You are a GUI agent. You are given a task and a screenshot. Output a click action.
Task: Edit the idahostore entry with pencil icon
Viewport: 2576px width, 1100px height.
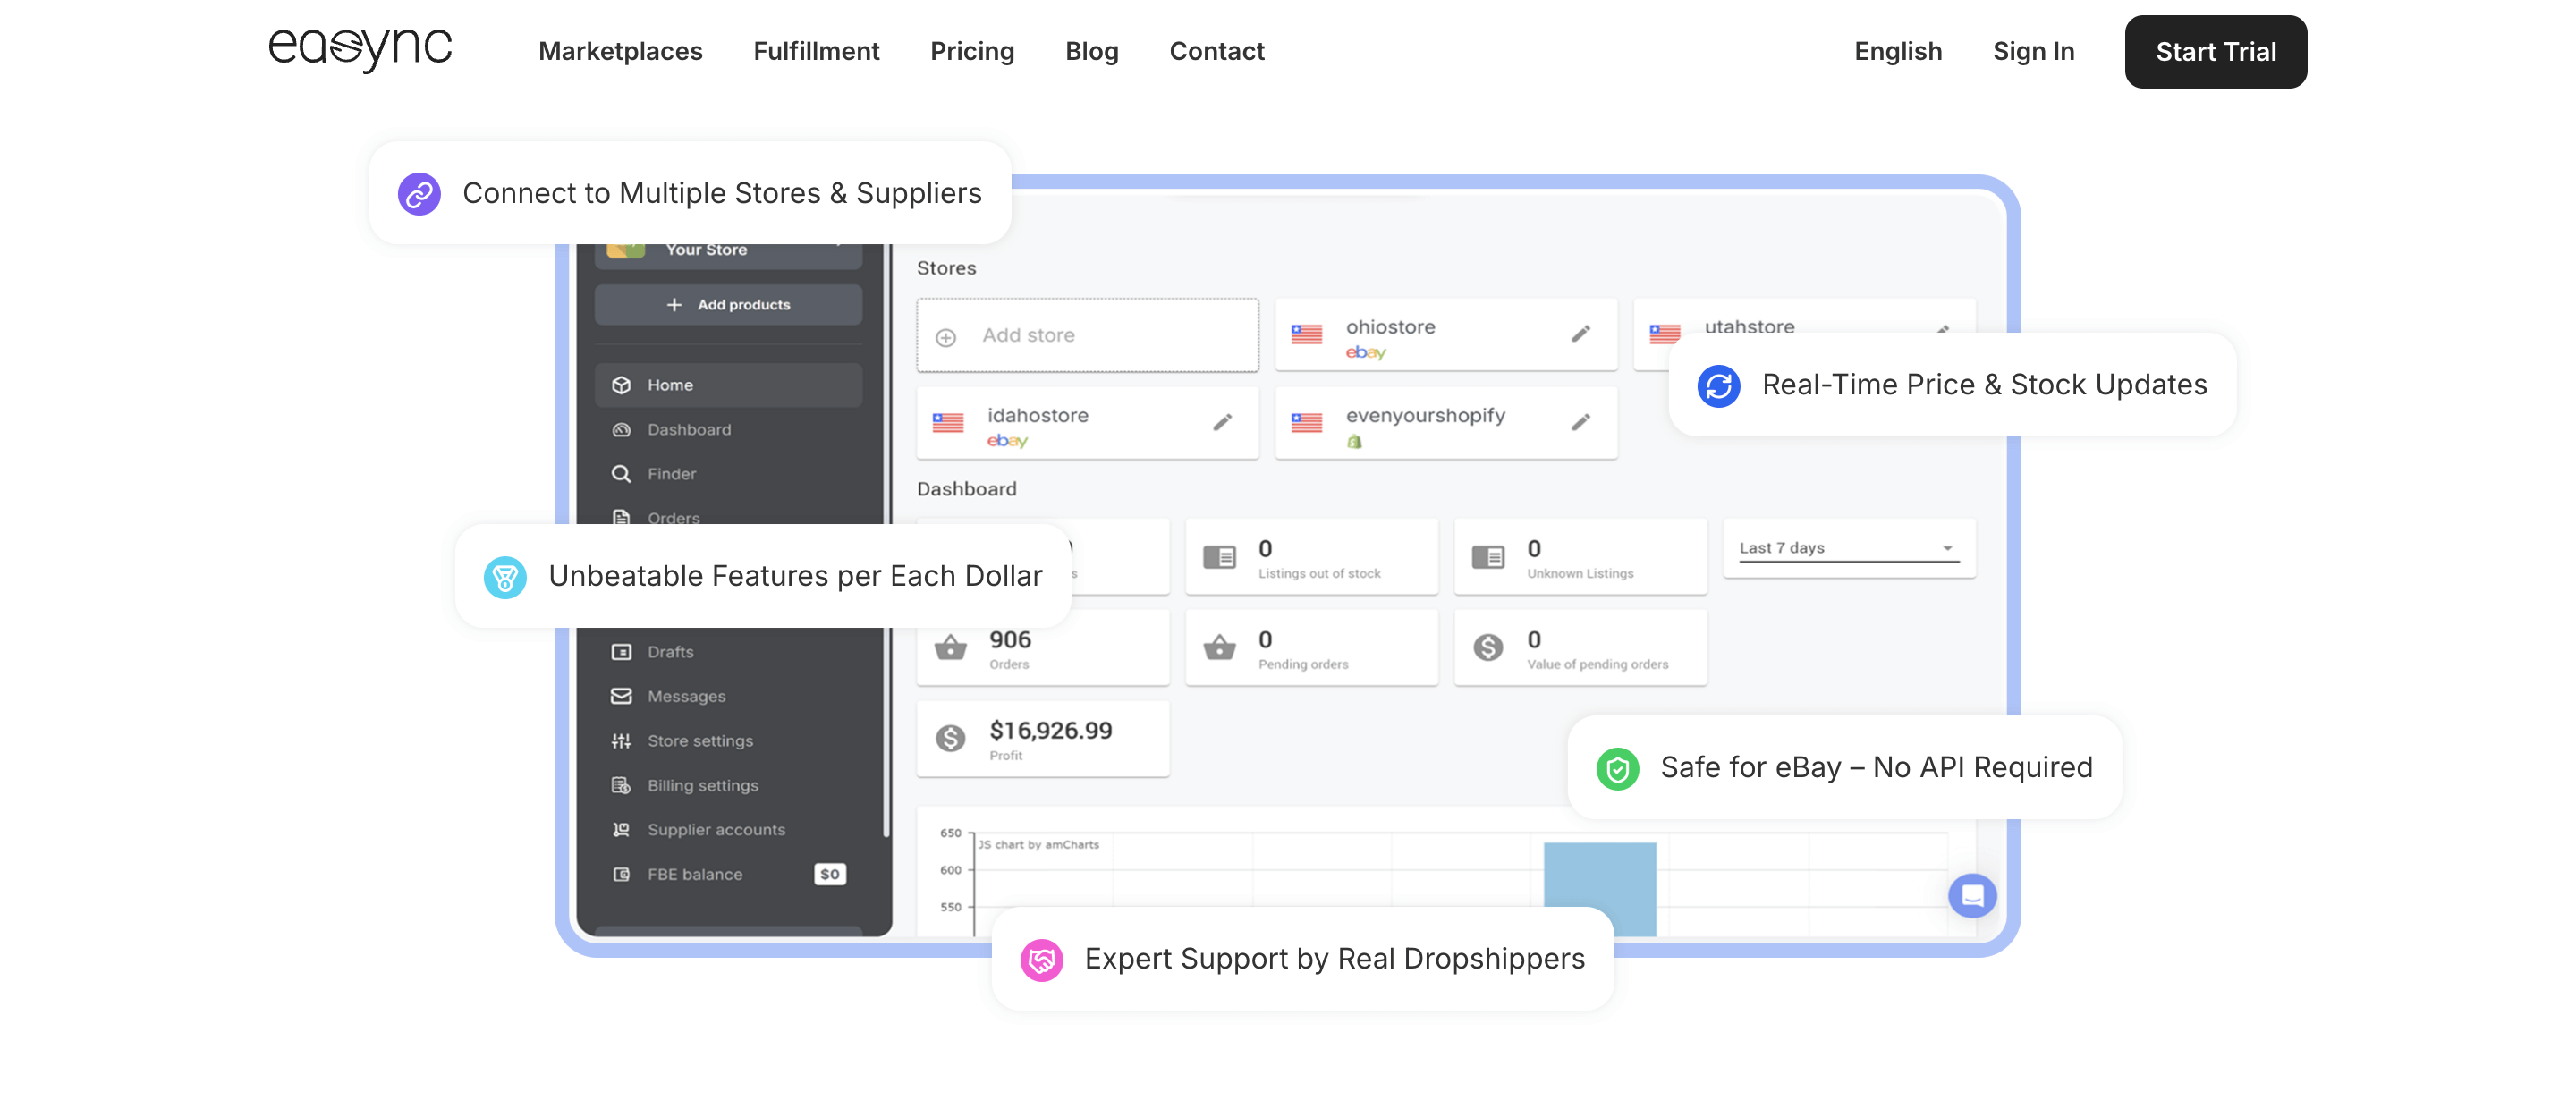click(1222, 423)
